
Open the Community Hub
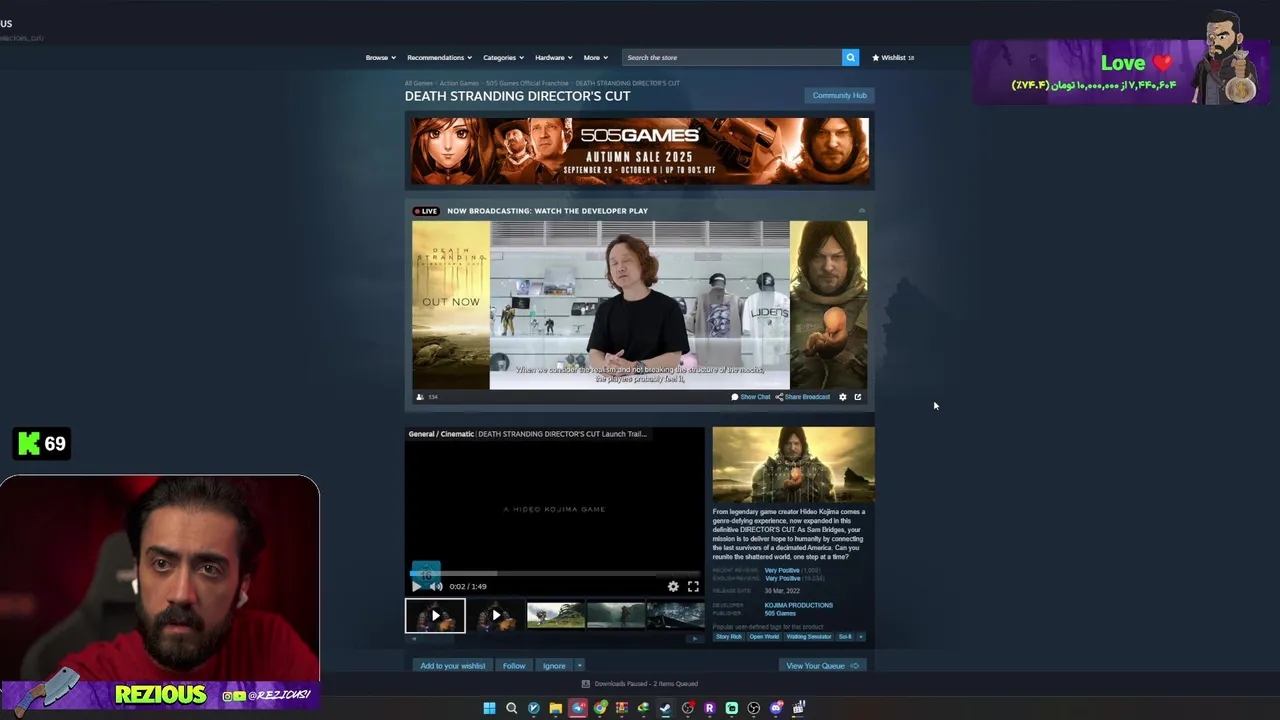click(x=839, y=95)
